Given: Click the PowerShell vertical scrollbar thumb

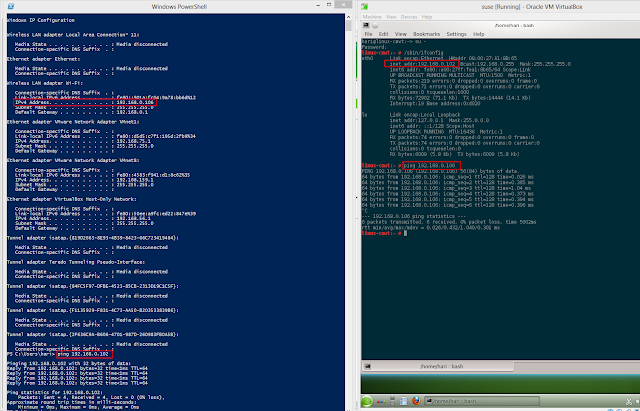Looking at the screenshot, I should pos(348,26).
